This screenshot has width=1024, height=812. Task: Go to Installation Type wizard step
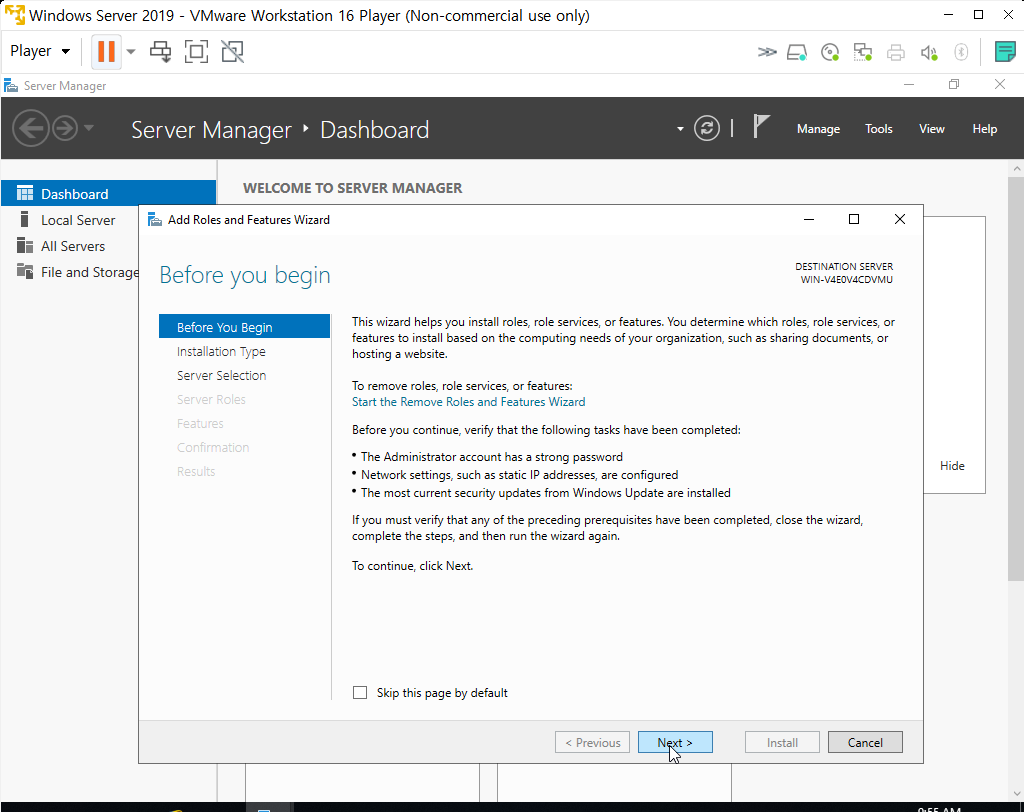pos(221,351)
